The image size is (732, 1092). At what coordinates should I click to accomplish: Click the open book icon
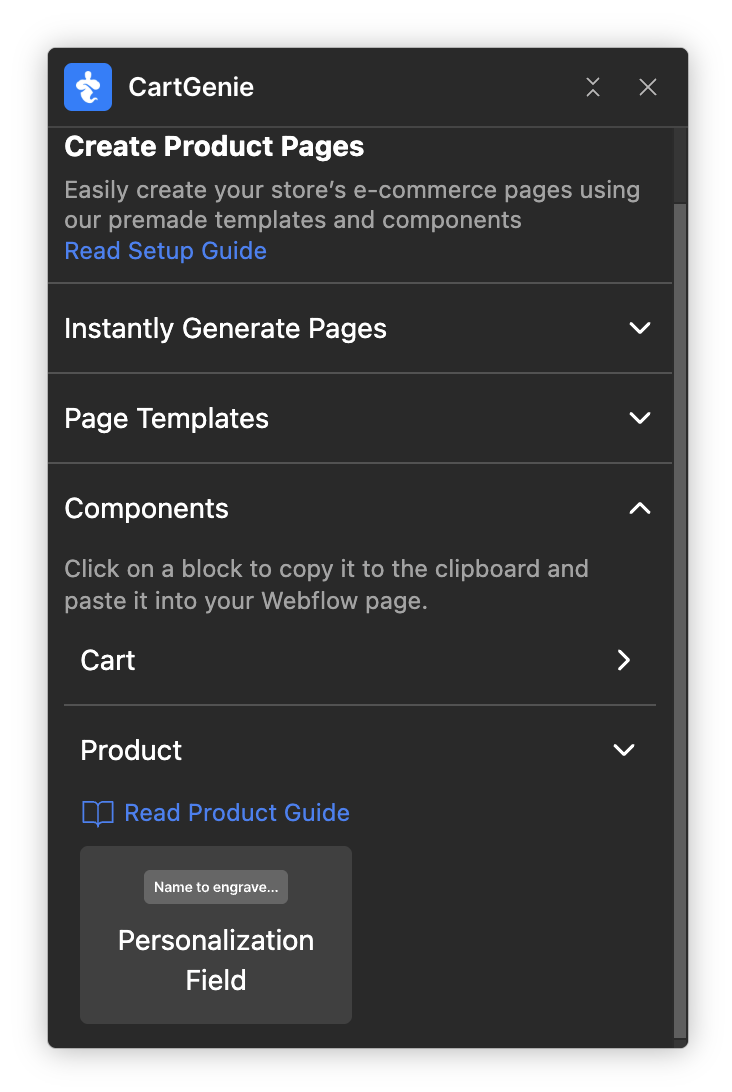point(97,813)
